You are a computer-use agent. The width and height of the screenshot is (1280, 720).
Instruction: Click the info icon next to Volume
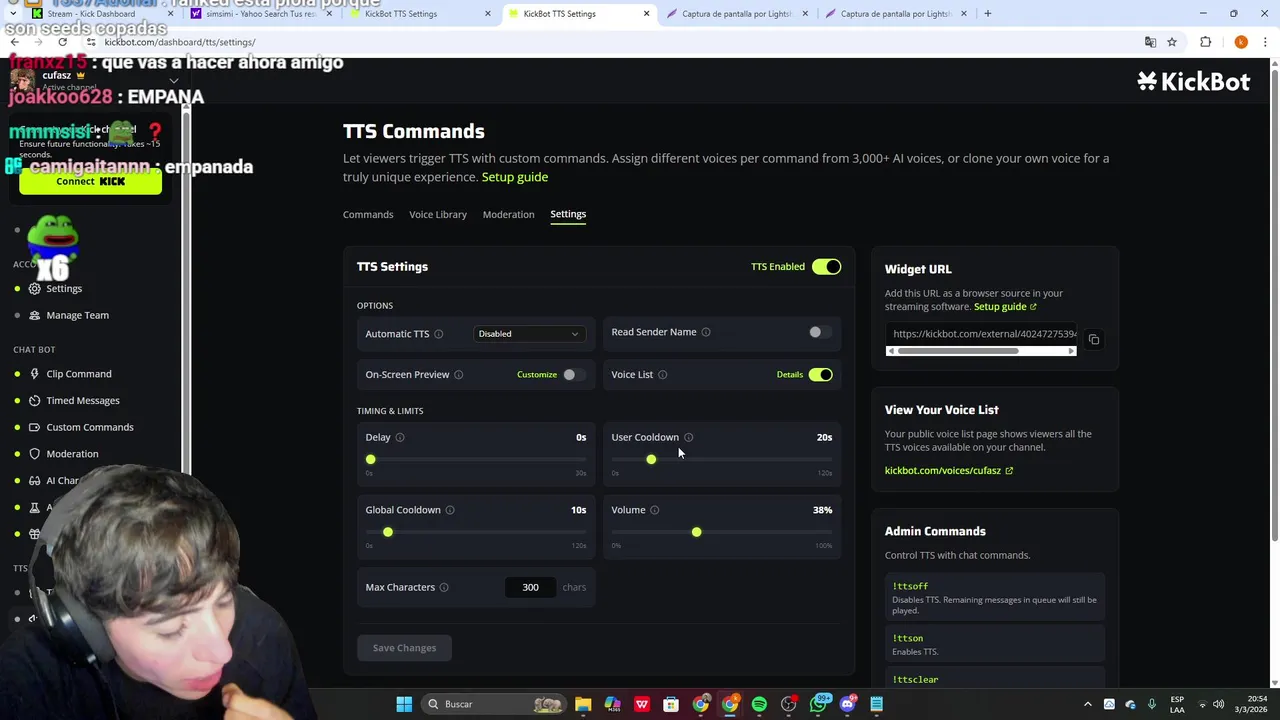pyautogui.click(x=655, y=510)
